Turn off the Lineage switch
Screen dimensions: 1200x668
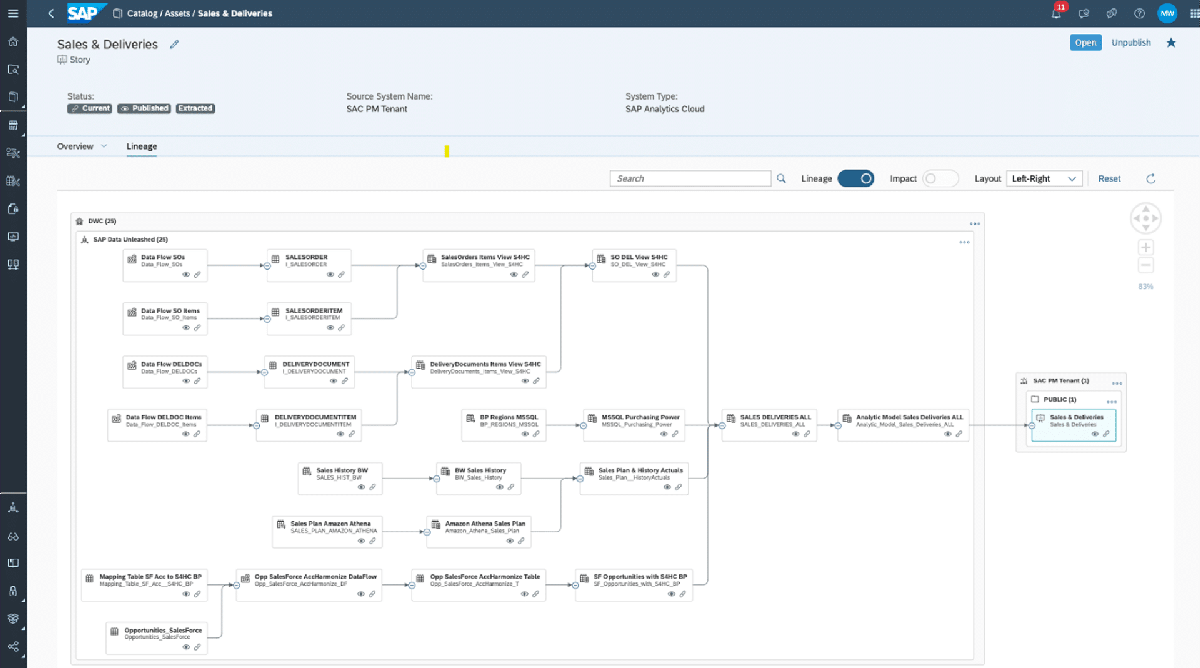[856, 178]
